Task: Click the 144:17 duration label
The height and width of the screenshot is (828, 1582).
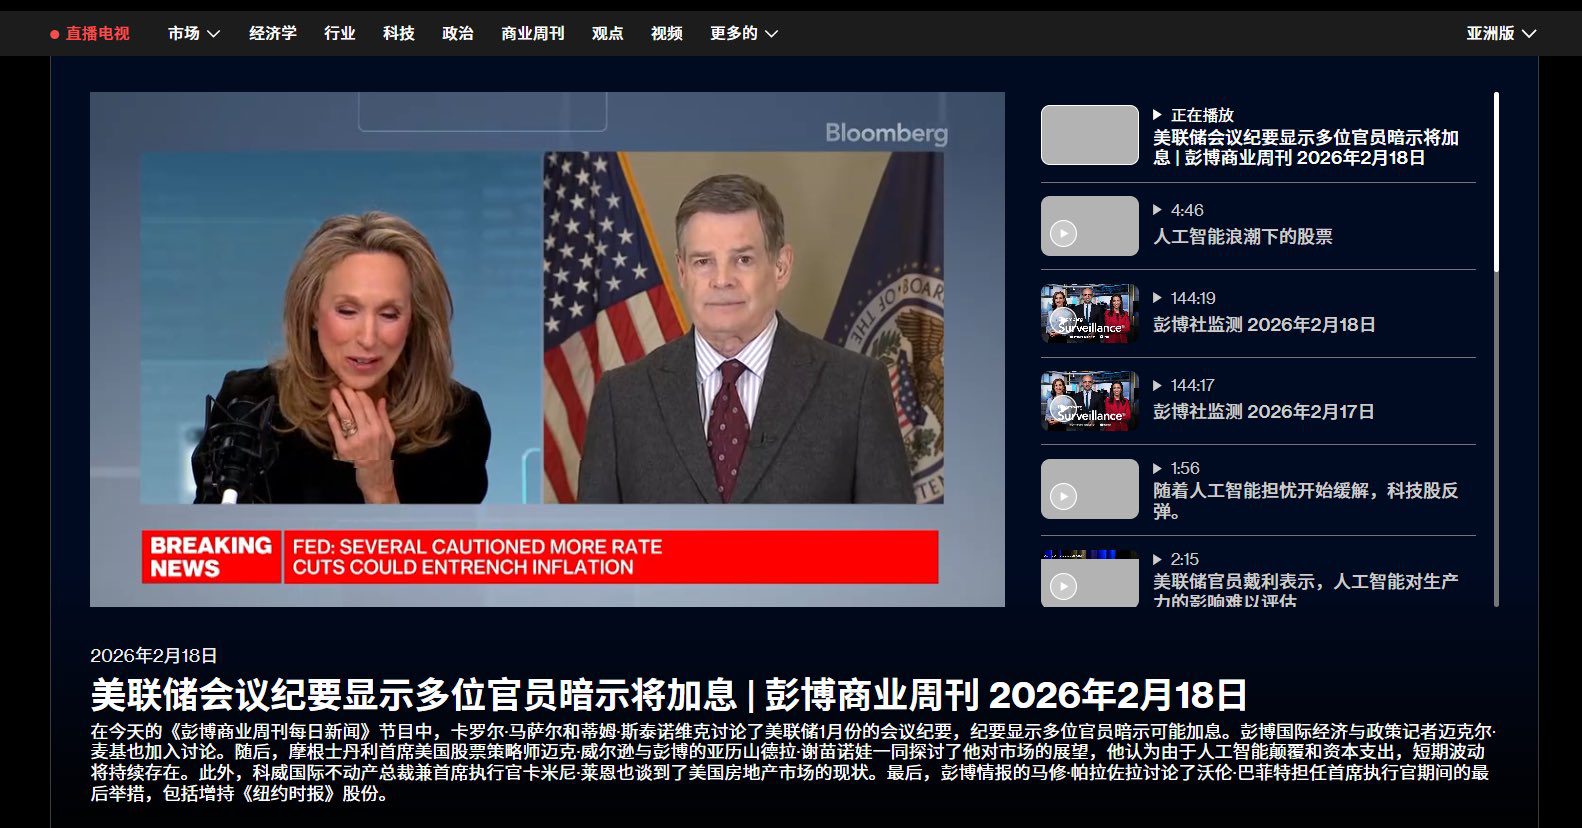Action: [x=1193, y=385]
